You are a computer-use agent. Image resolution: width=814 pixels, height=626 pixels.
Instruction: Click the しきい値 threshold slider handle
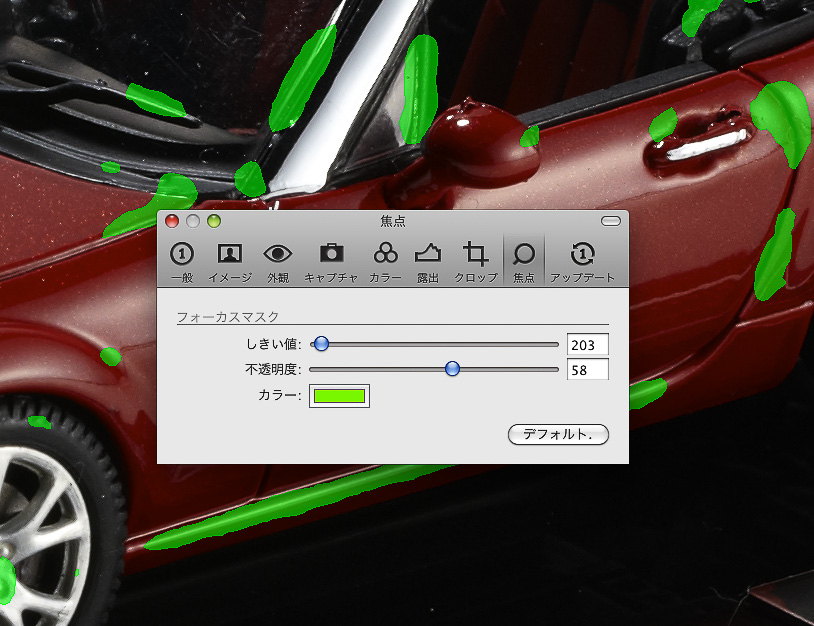(321, 344)
